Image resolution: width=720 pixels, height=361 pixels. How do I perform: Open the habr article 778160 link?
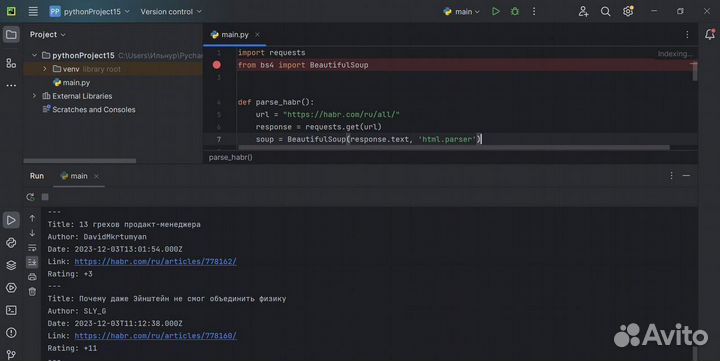(x=156, y=336)
